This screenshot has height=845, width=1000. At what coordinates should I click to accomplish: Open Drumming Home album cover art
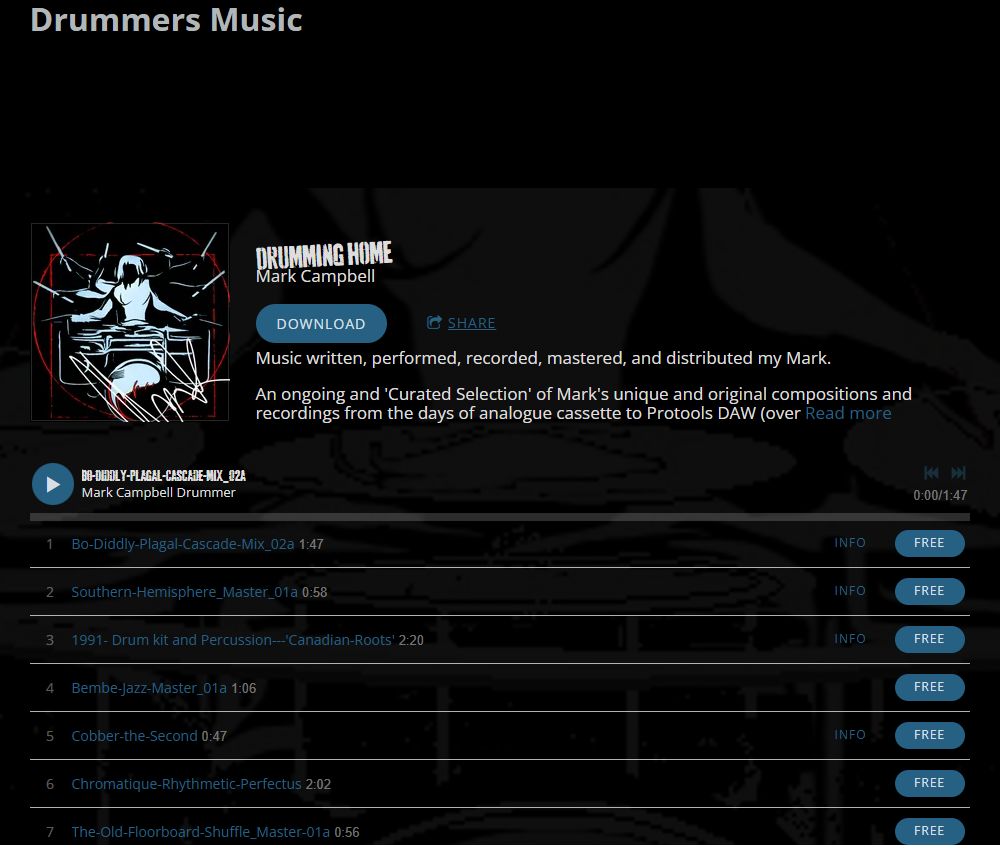[x=129, y=322]
